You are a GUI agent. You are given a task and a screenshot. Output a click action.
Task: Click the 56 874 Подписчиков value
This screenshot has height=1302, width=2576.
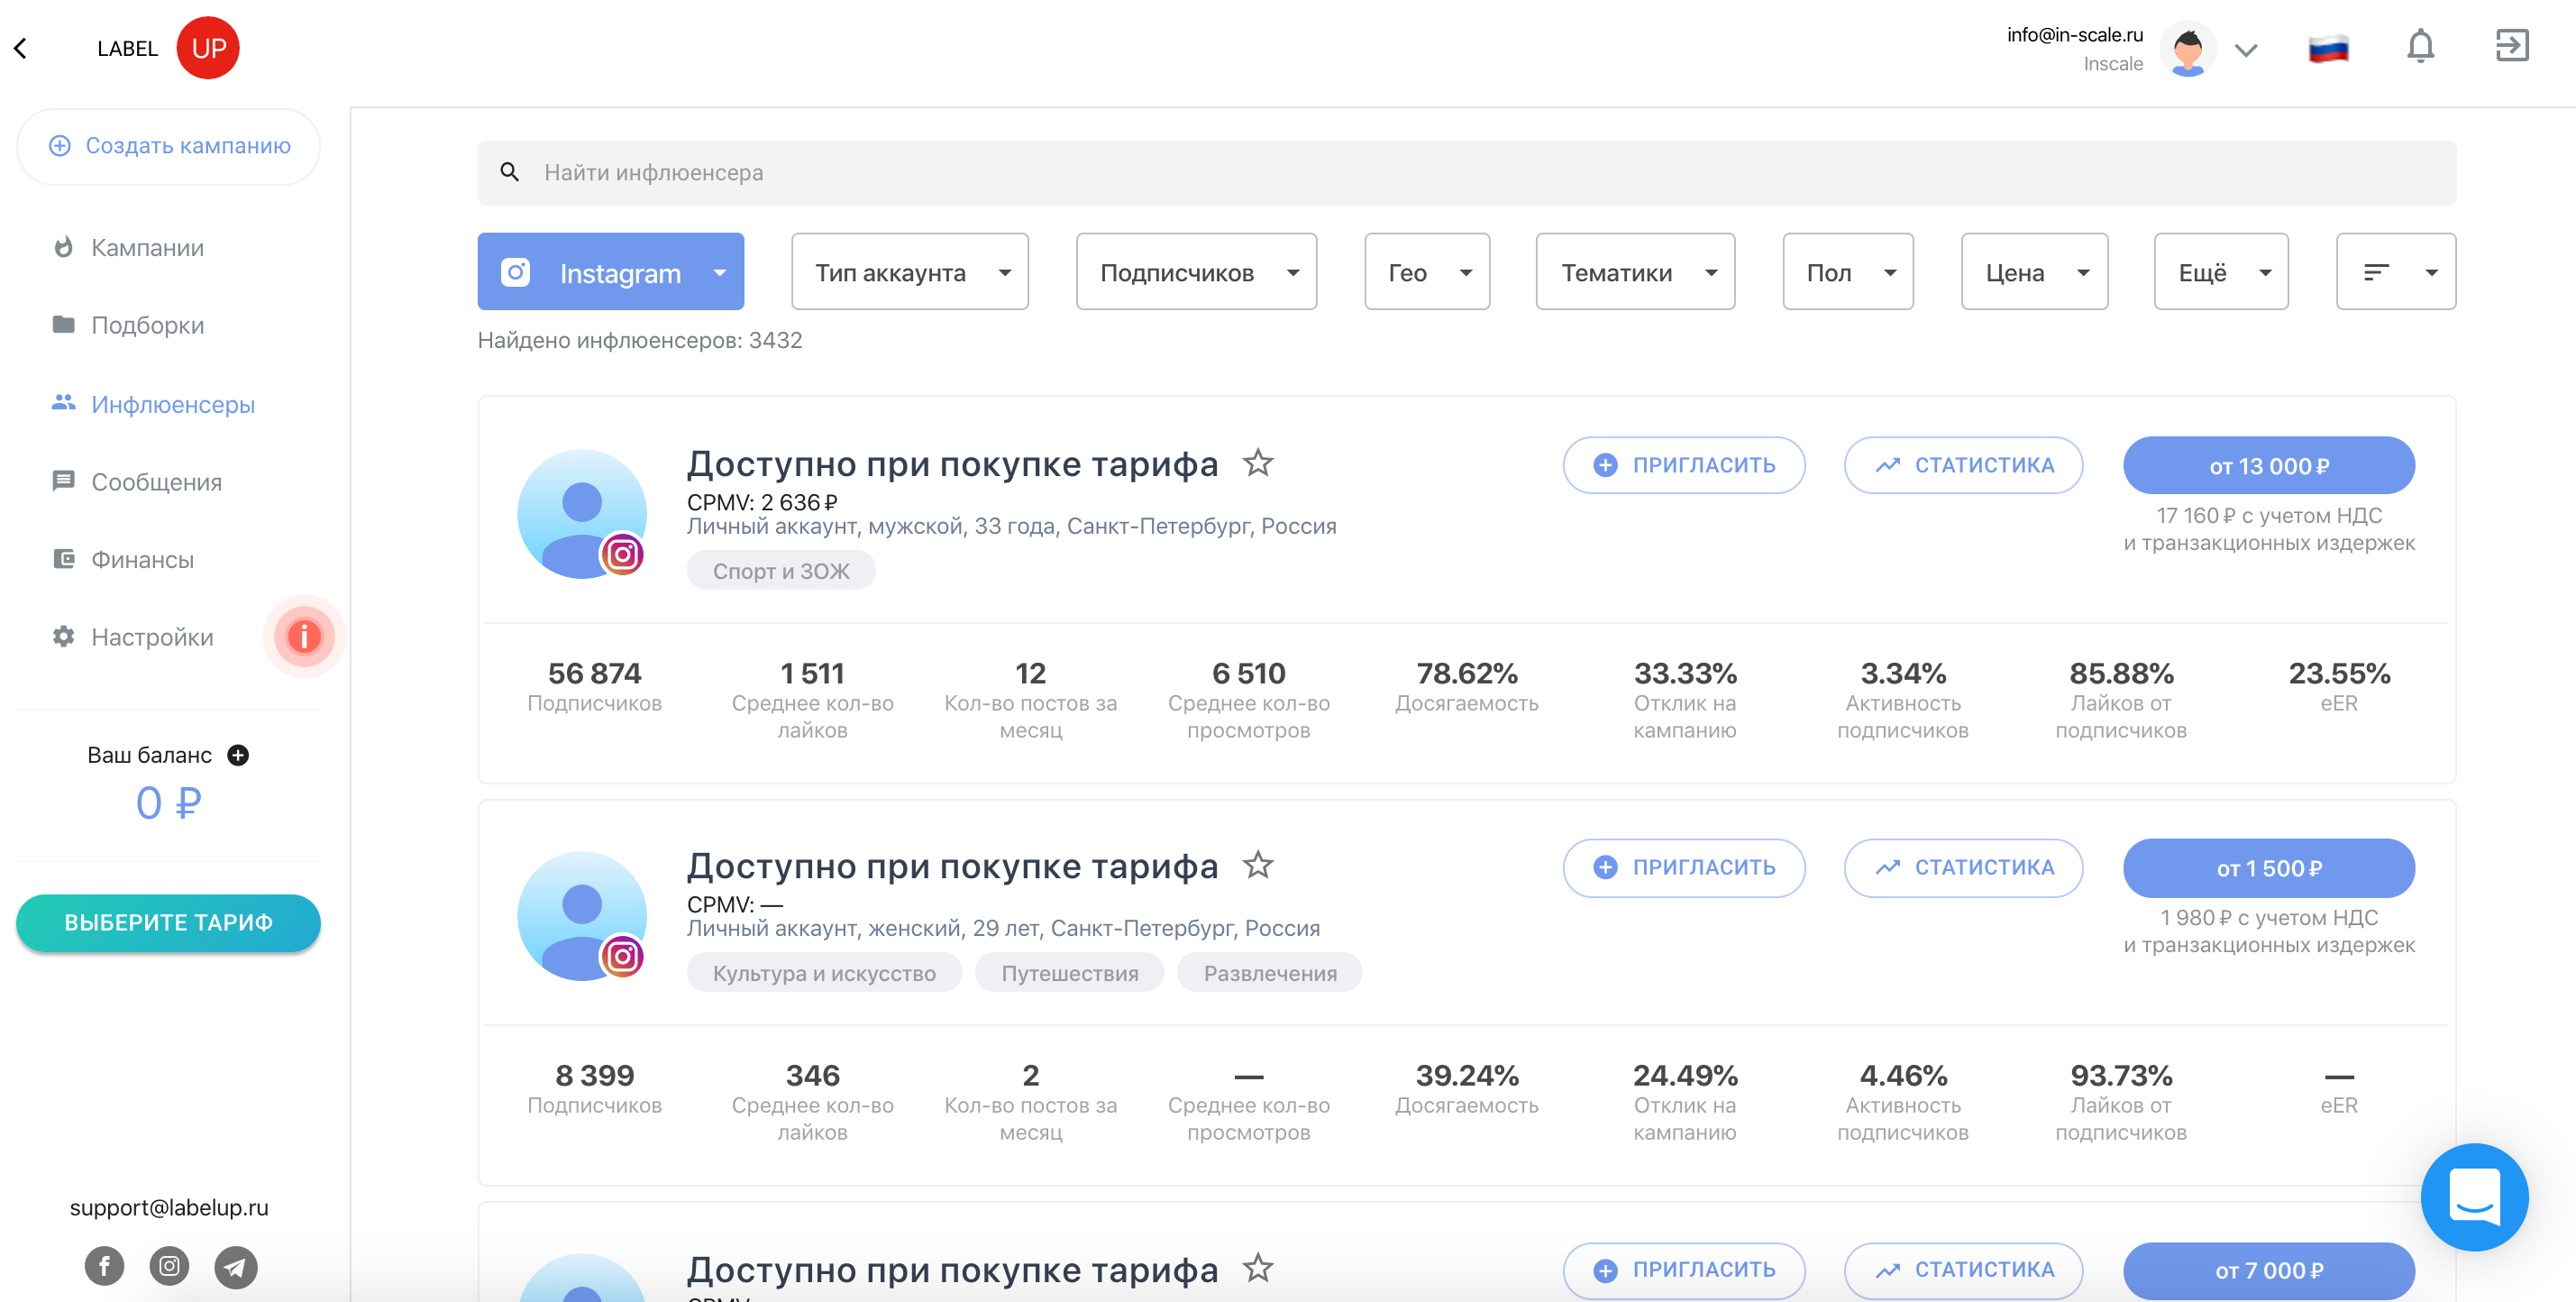[594, 673]
